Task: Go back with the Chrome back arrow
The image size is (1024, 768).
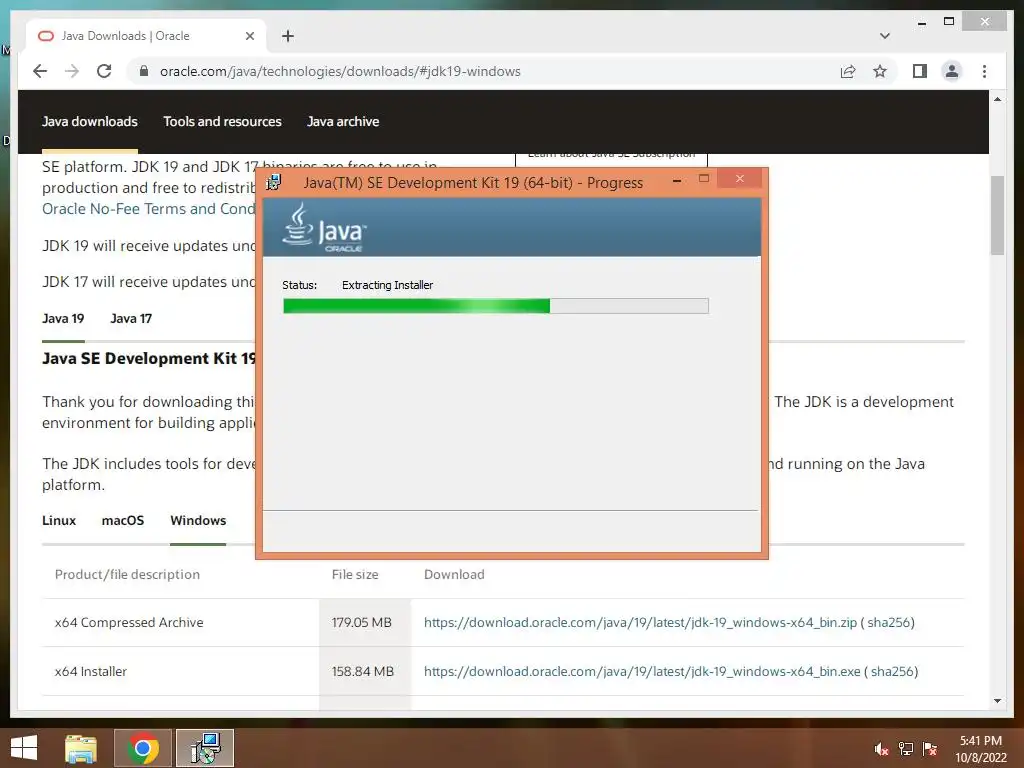Action: [40, 71]
